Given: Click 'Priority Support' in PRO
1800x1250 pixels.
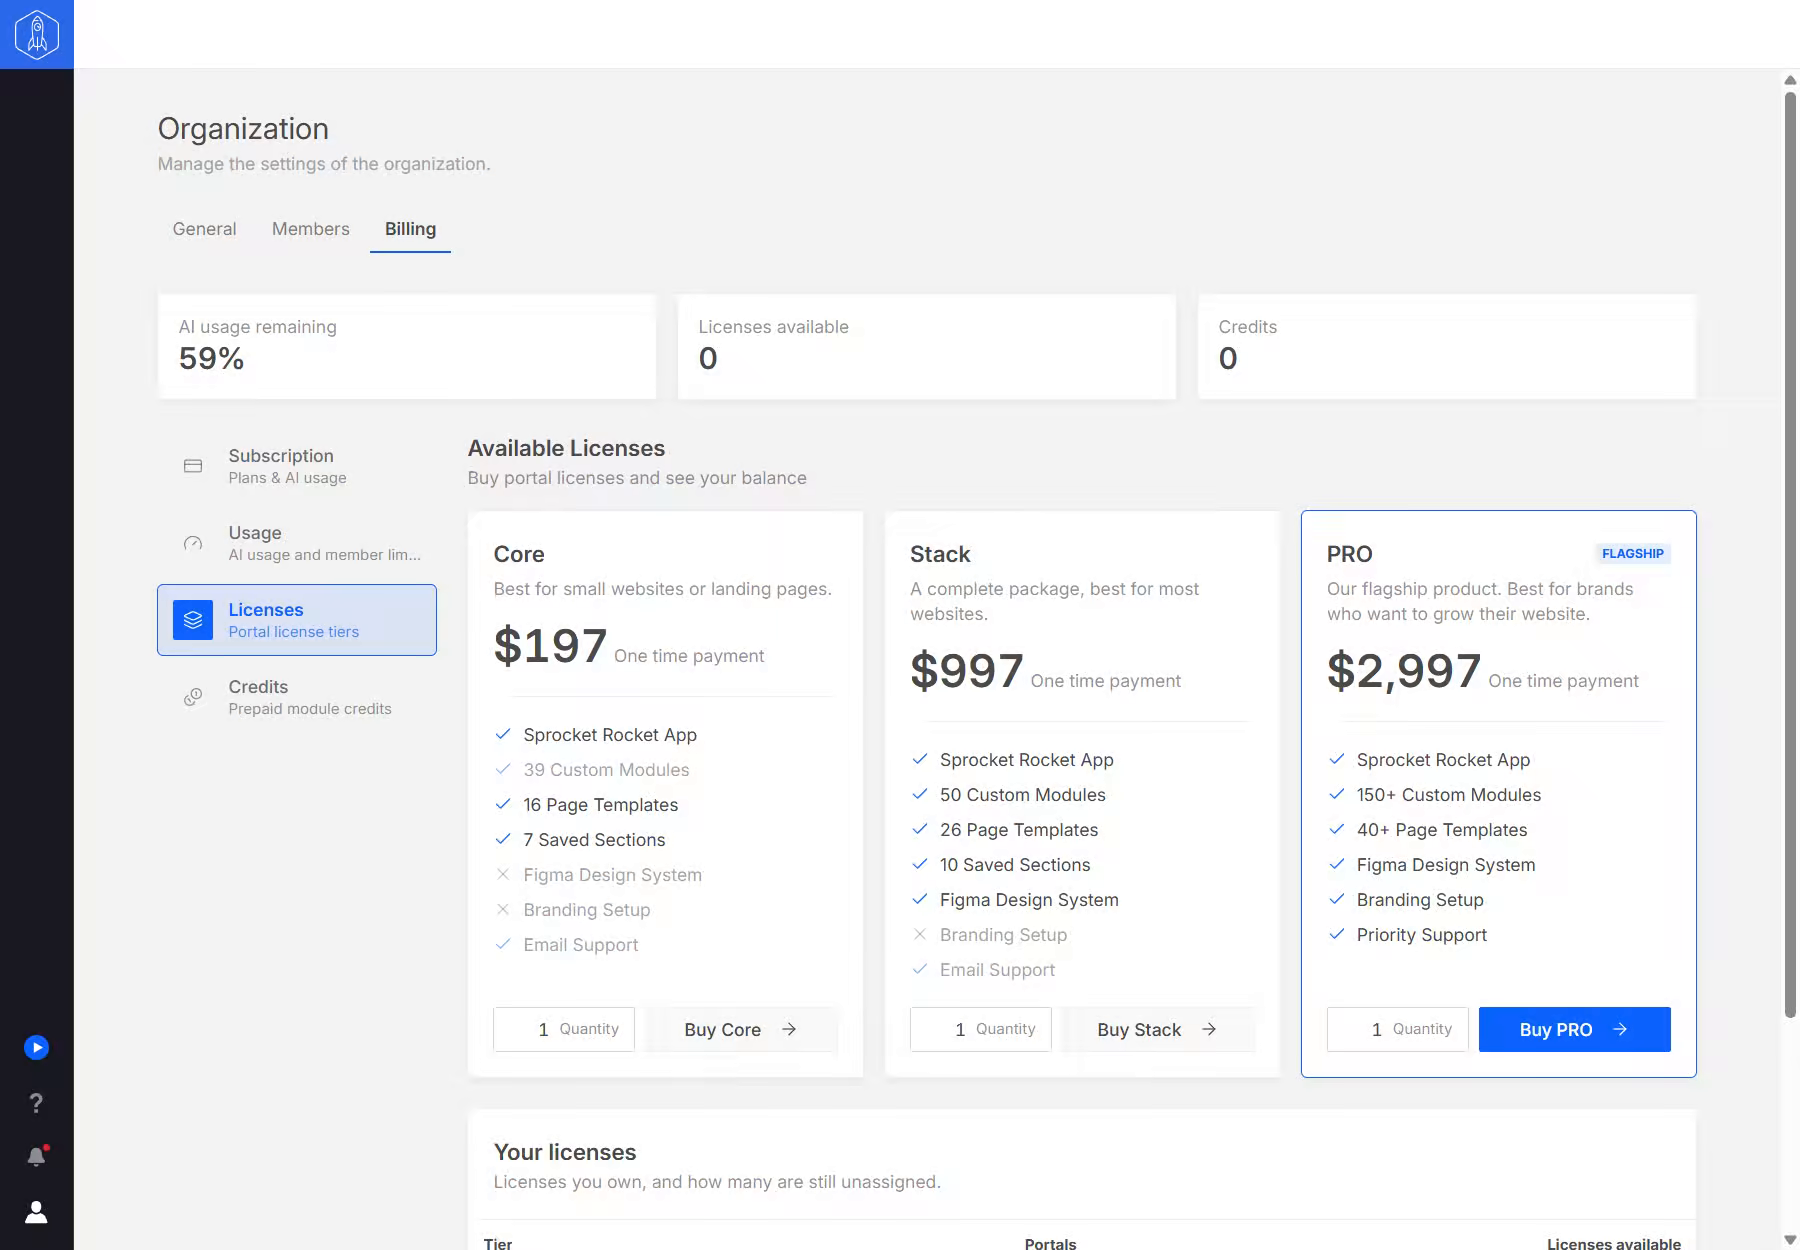Looking at the screenshot, I should point(1422,935).
